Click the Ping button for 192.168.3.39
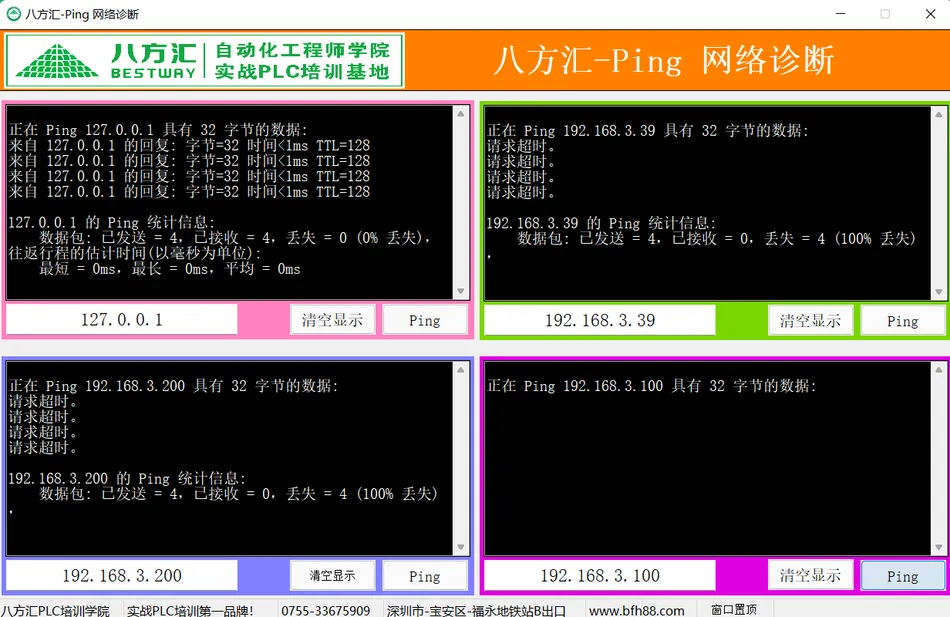 [903, 321]
